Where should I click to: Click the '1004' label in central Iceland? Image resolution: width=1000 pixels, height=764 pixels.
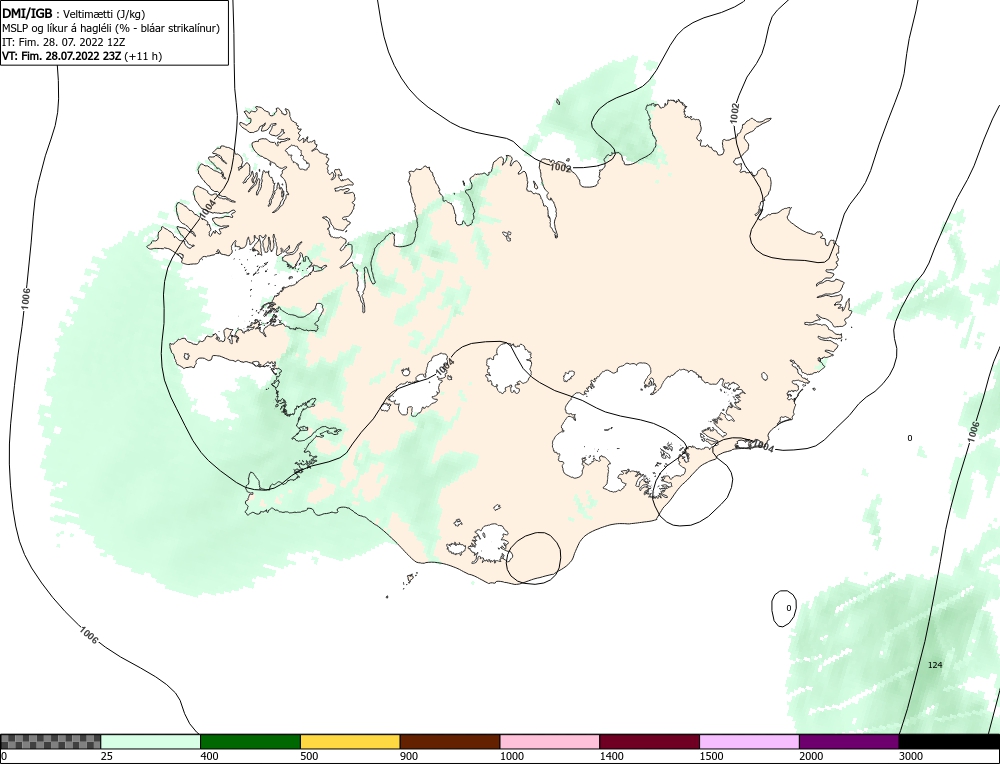(x=445, y=368)
